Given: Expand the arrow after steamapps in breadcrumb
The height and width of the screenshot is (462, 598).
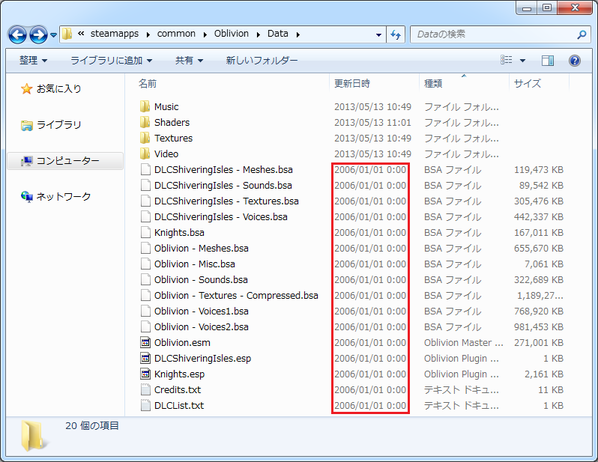Looking at the screenshot, I should point(148,35).
